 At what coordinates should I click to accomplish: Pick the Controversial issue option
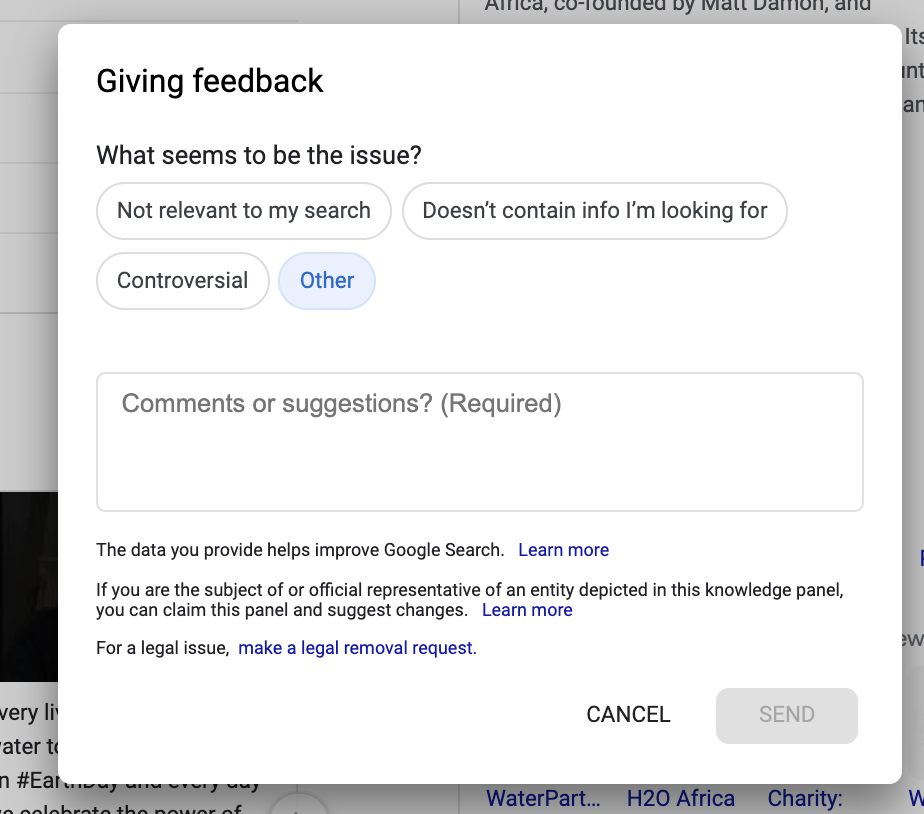pos(183,281)
